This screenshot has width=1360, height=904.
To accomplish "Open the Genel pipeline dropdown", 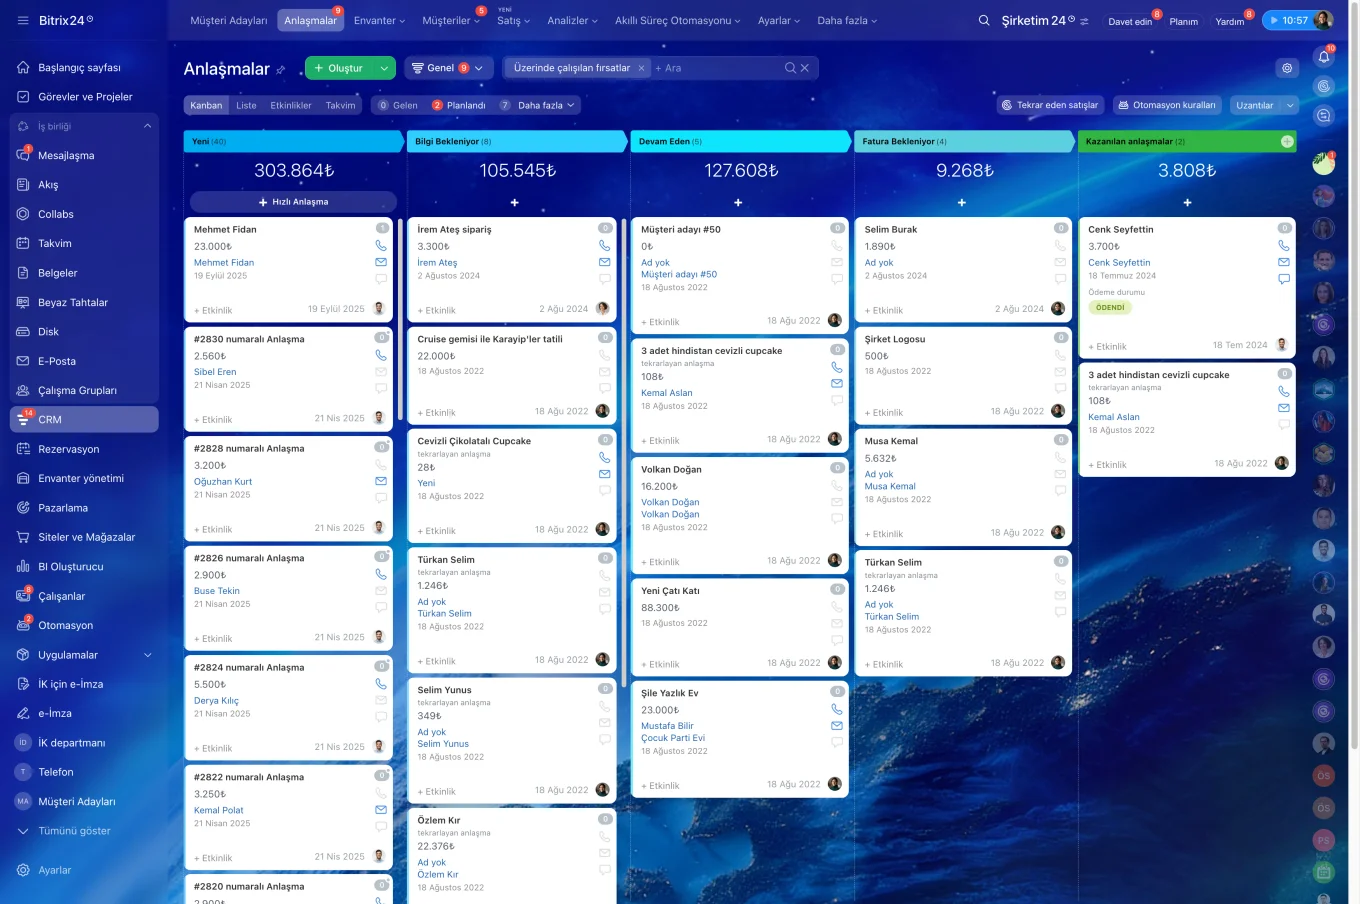I will pyautogui.click(x=448, y=68).
